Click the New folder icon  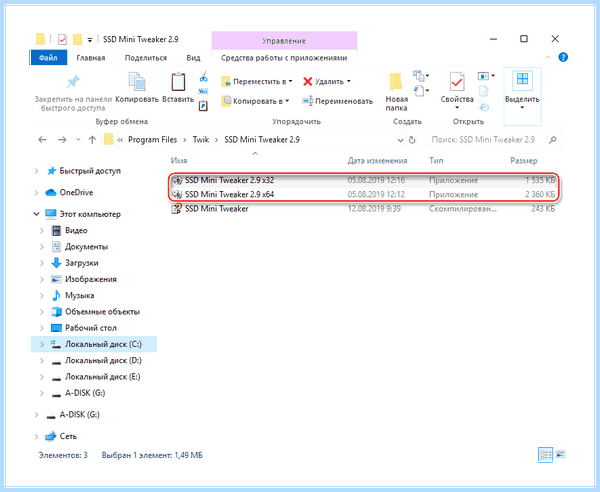pyautogui.click(x=396, y=82)
